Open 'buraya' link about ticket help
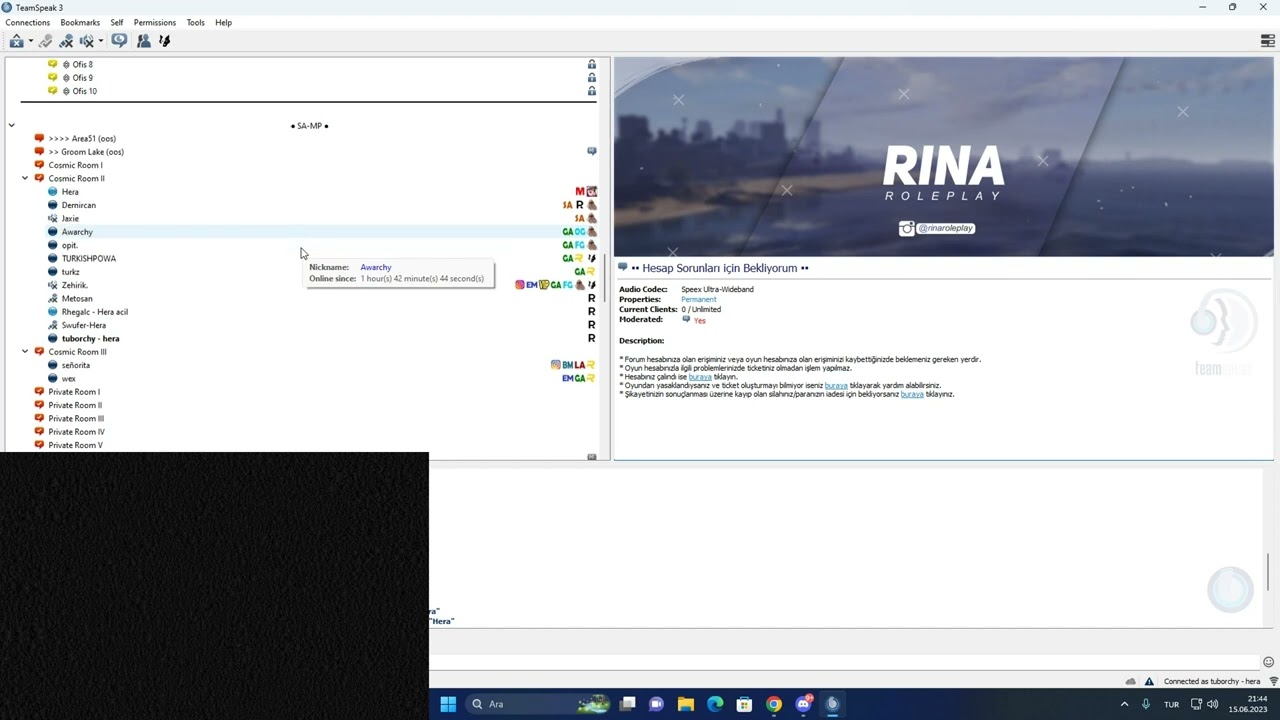 836,386
